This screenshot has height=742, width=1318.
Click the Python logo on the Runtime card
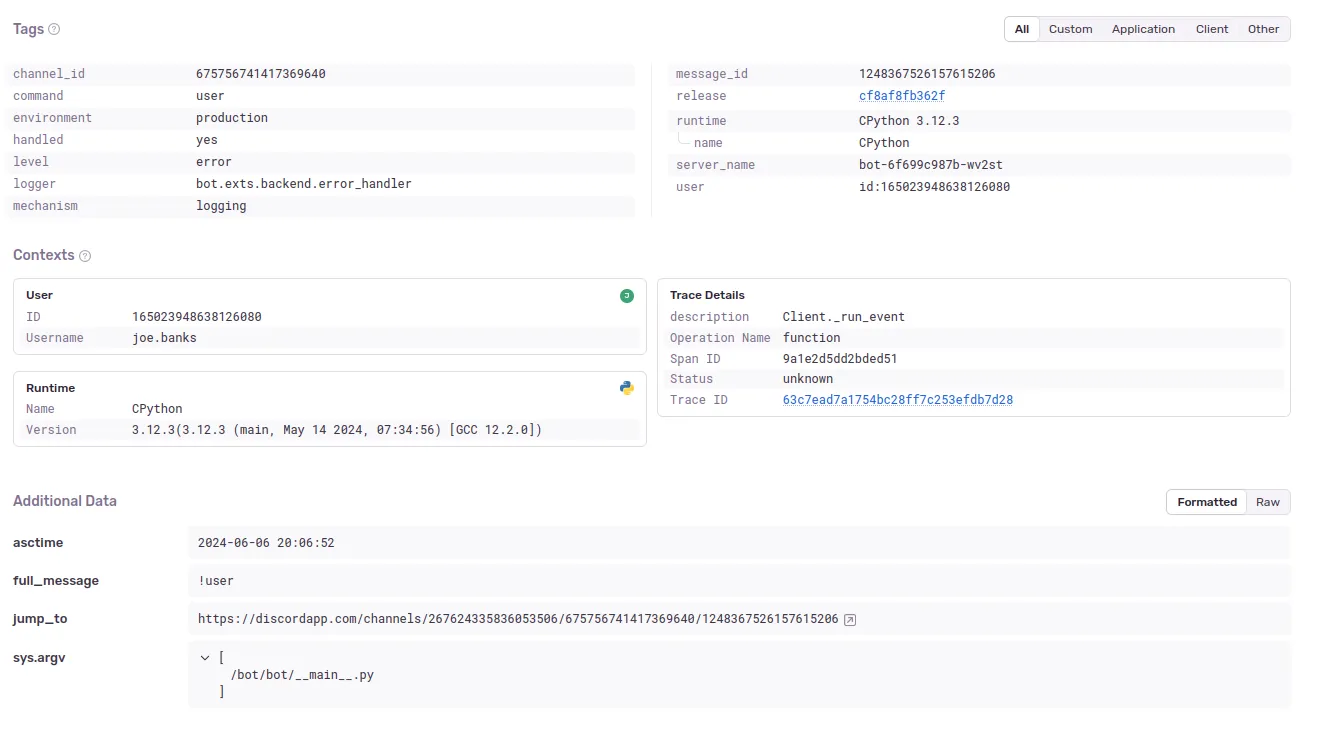pos(627,388)
